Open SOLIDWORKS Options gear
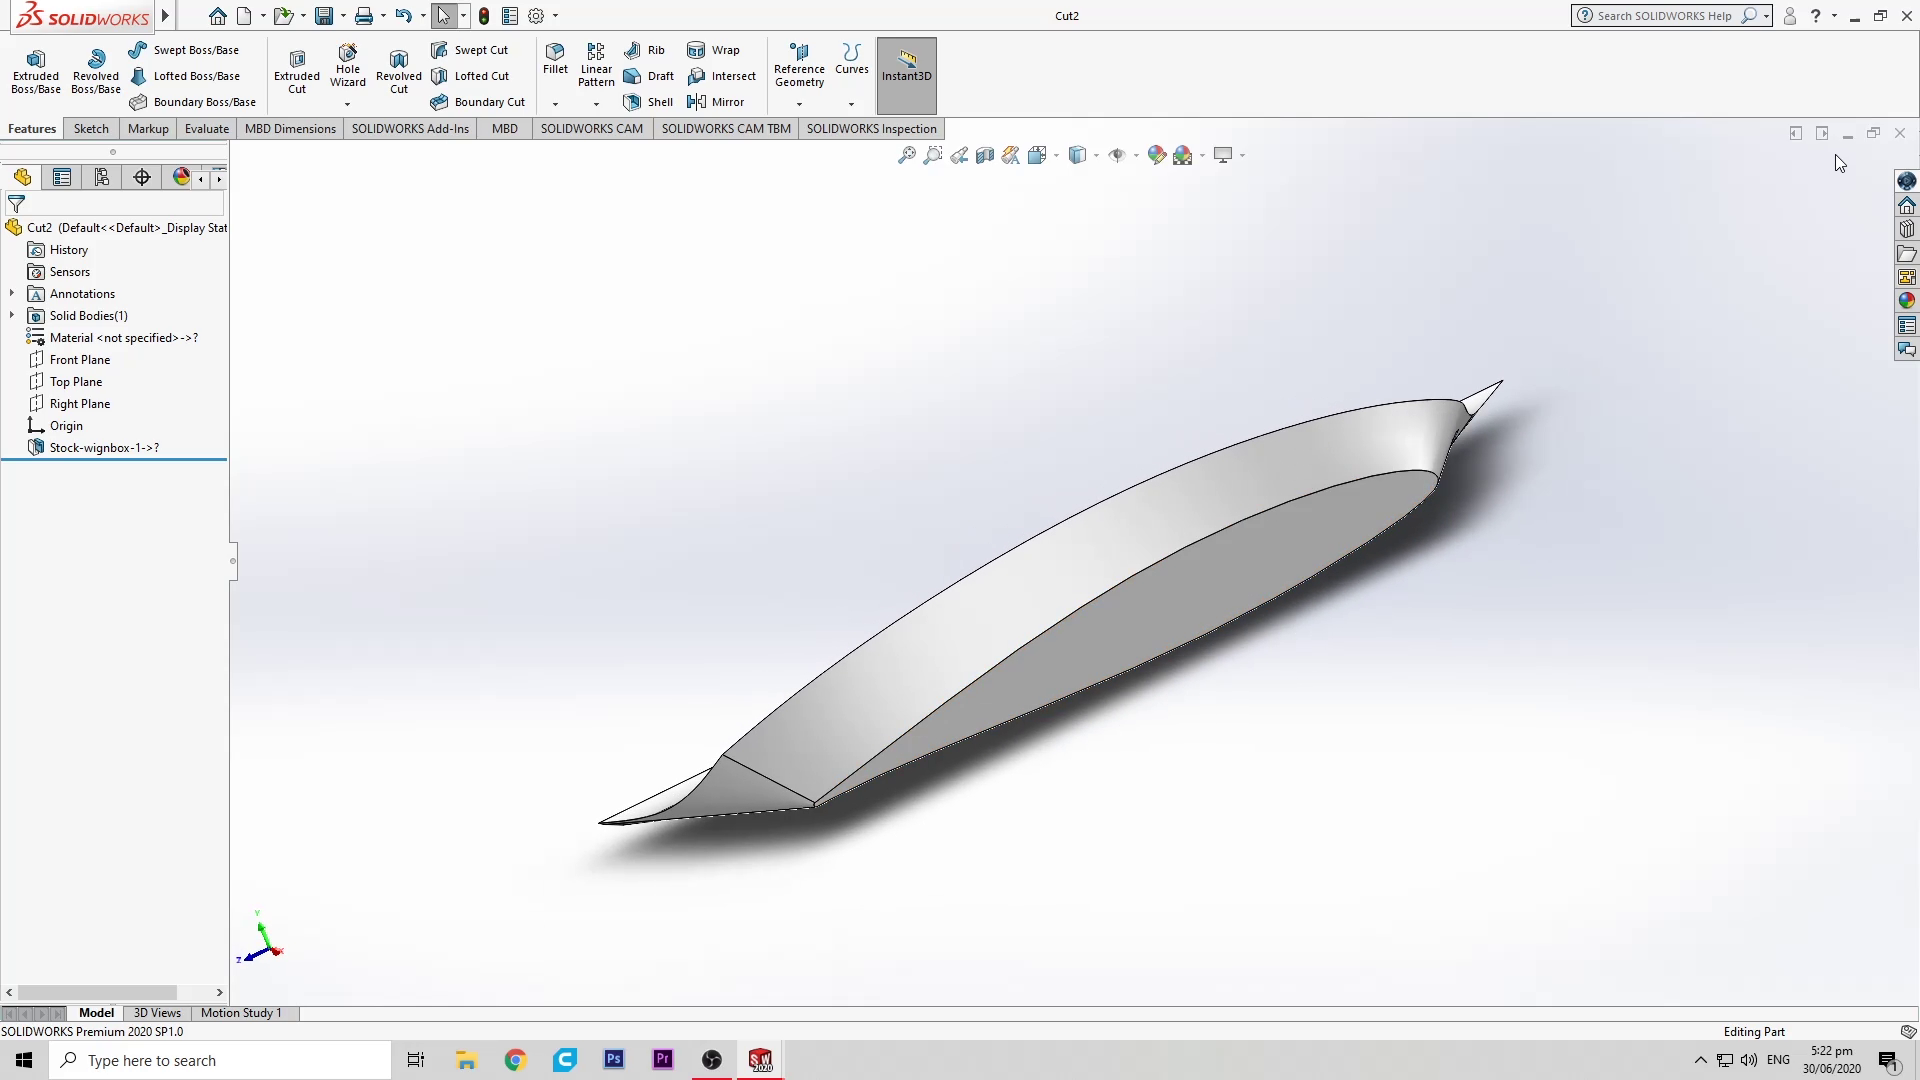Viewport: 1920px width, 1080px height. tap(536, 16)
